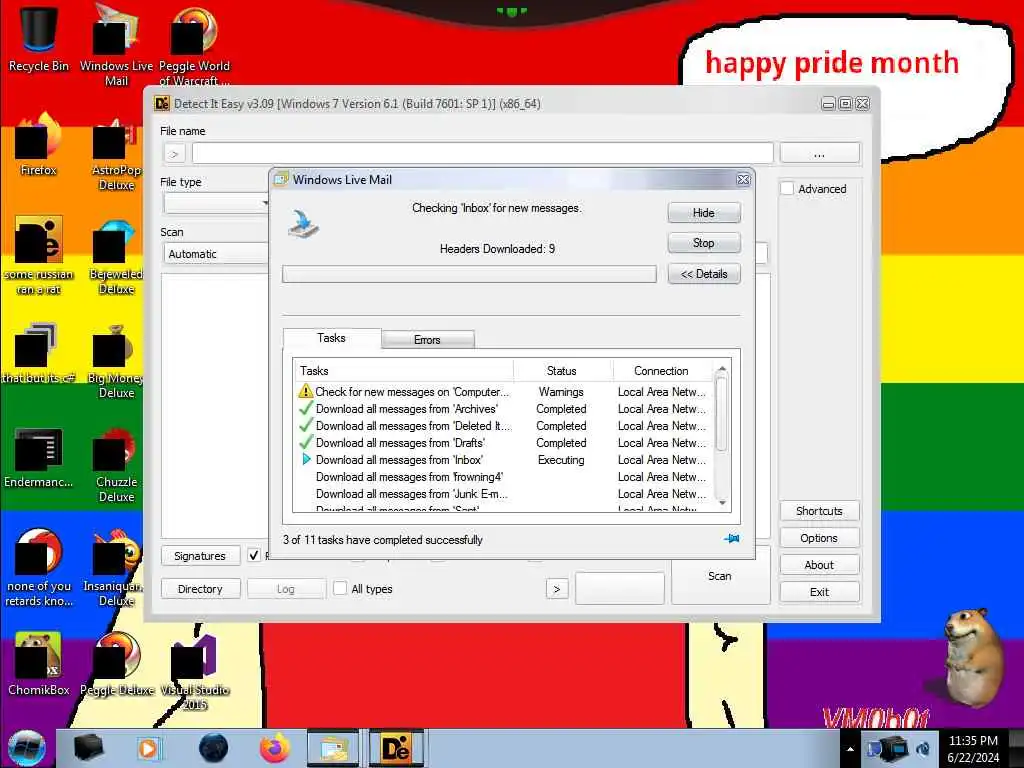The height and width of the screenshot is (768, 1024).
Task: Open Peggle Deluxe desktop shortcut
Action: 116,664
